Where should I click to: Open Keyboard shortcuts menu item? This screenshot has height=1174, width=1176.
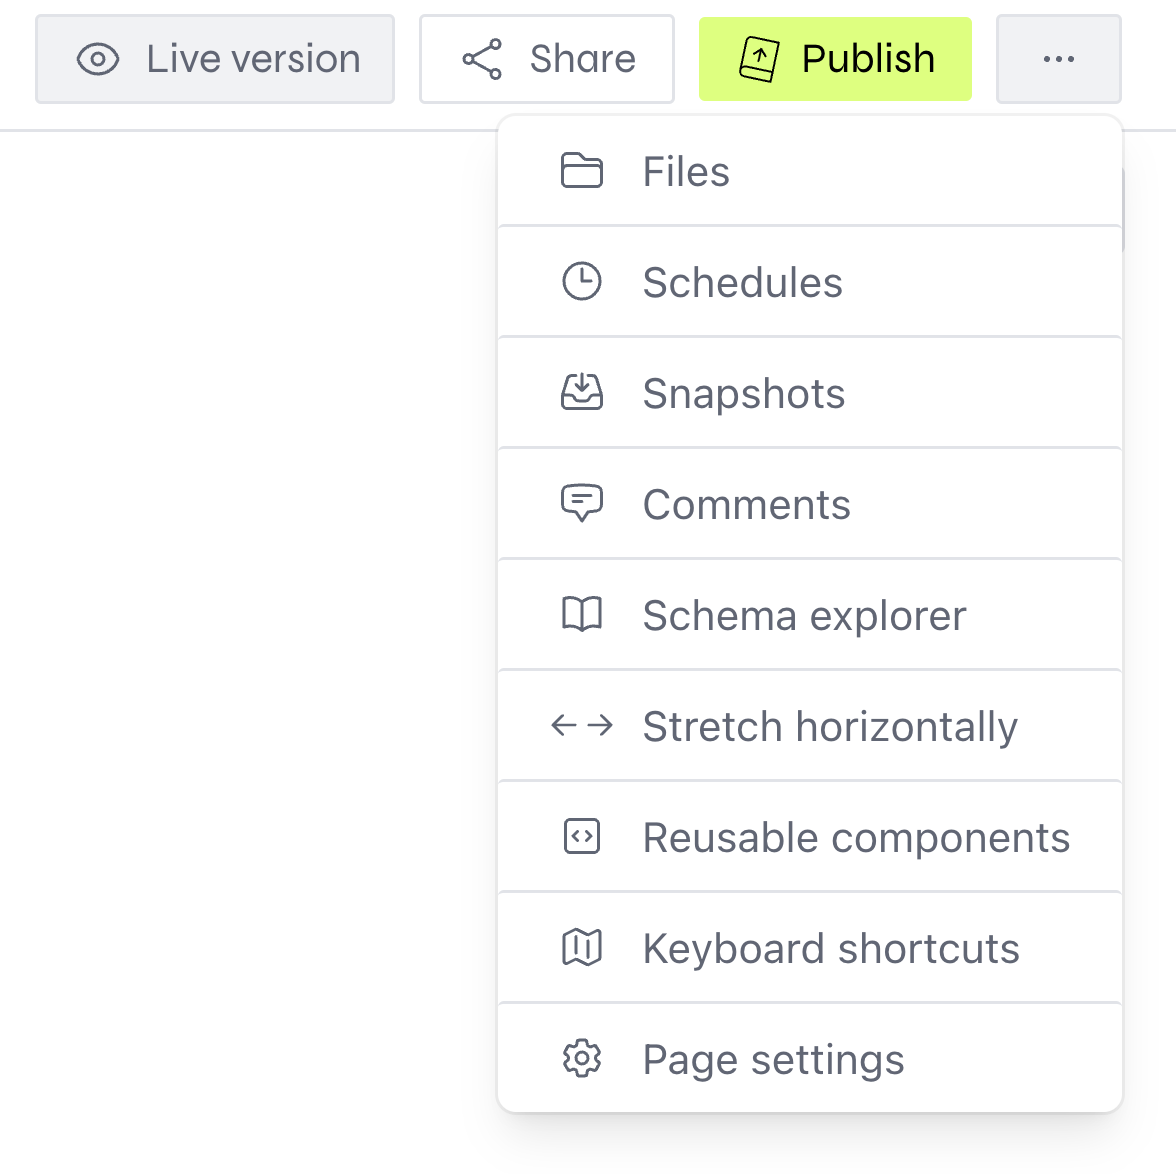pyautogui.click(x=830, y=948)
